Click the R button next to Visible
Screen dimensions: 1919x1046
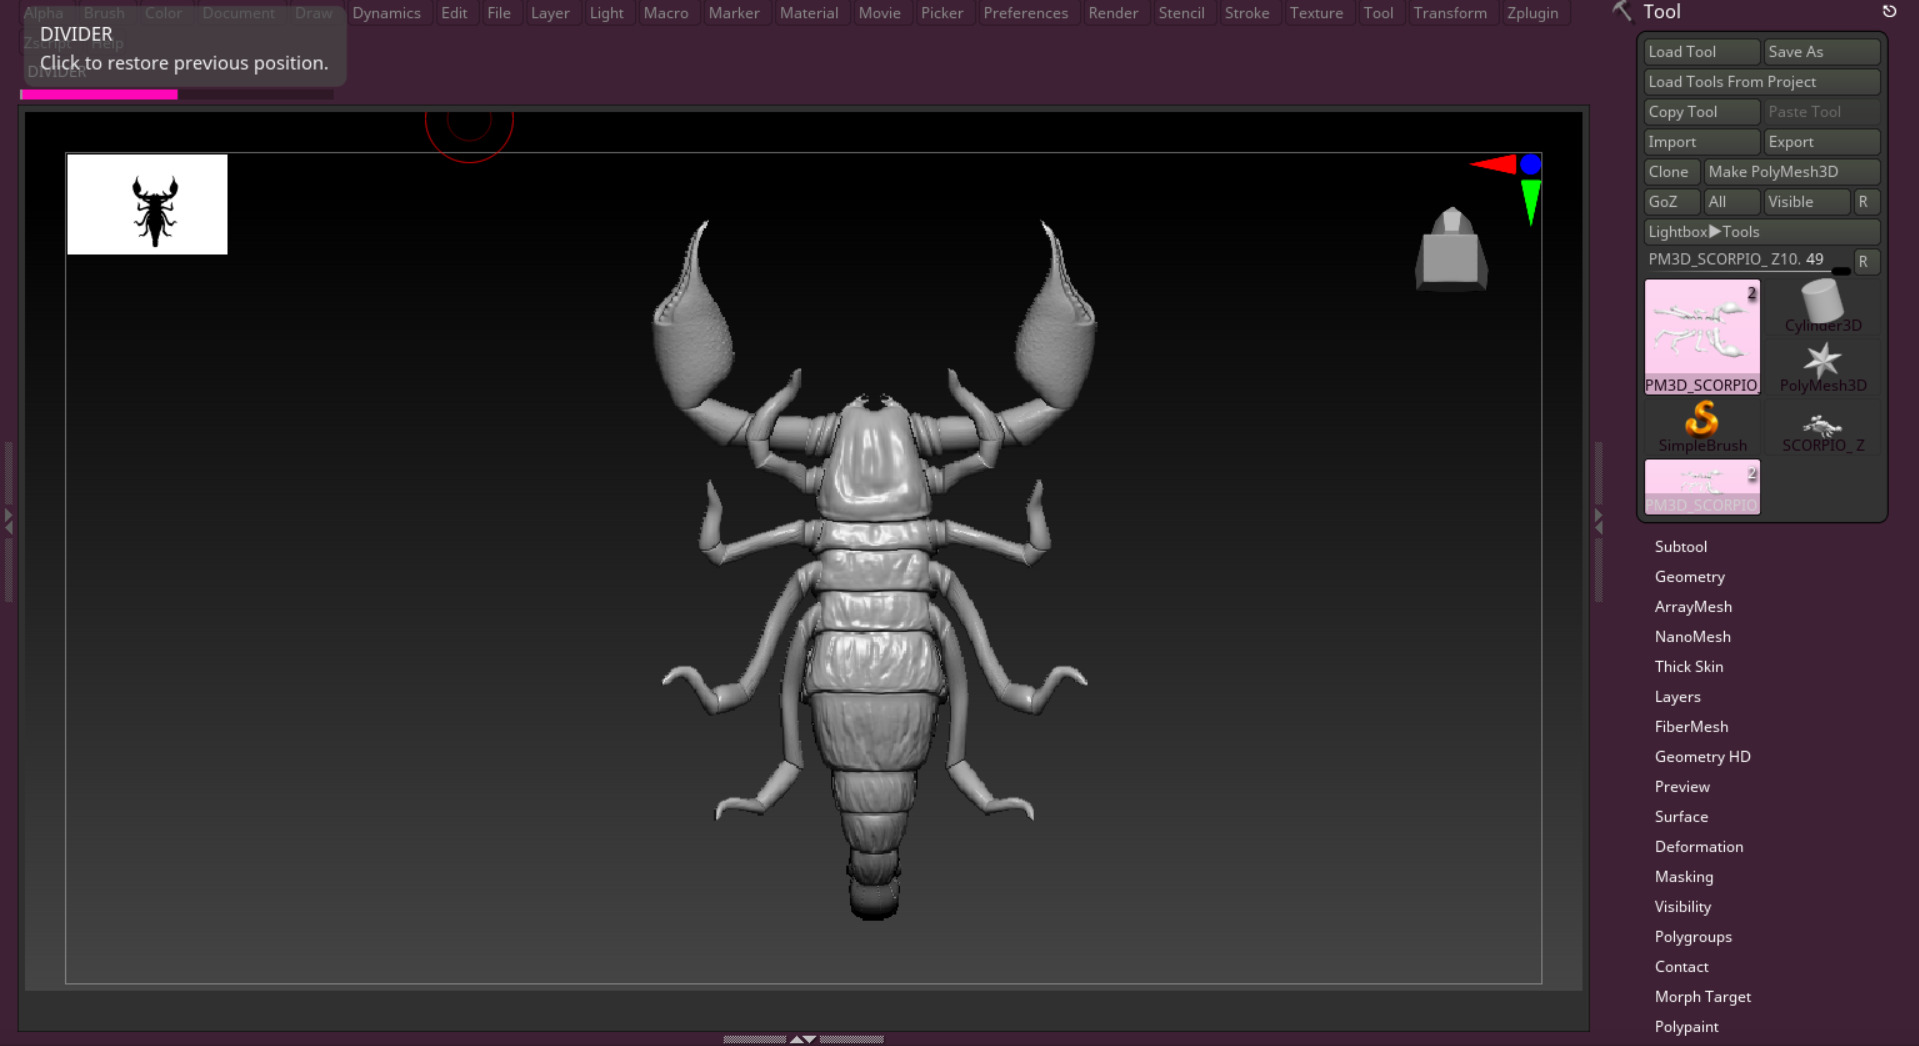click(1867, 202)
